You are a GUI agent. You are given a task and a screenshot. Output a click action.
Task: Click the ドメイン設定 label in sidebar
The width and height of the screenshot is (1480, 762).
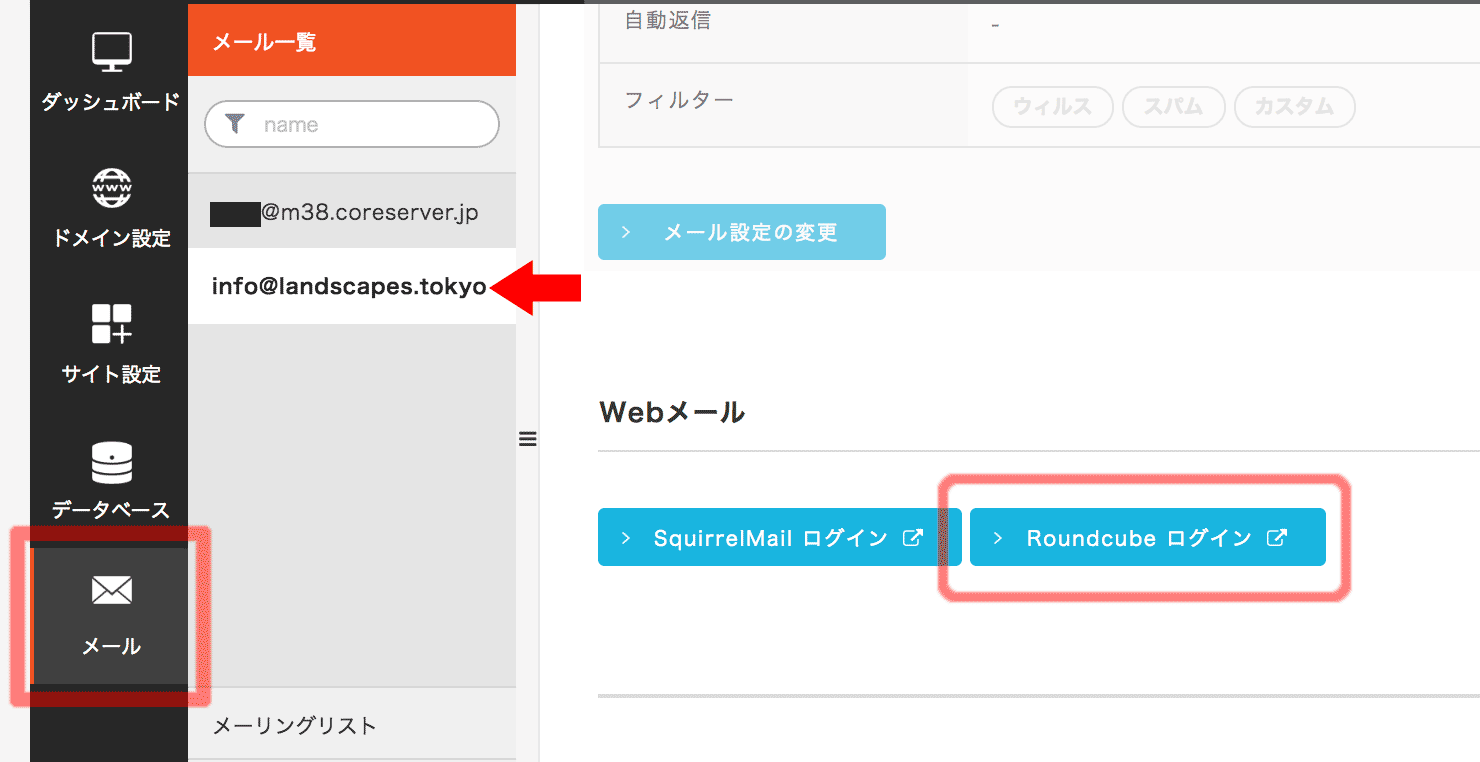tap(111, 239)
